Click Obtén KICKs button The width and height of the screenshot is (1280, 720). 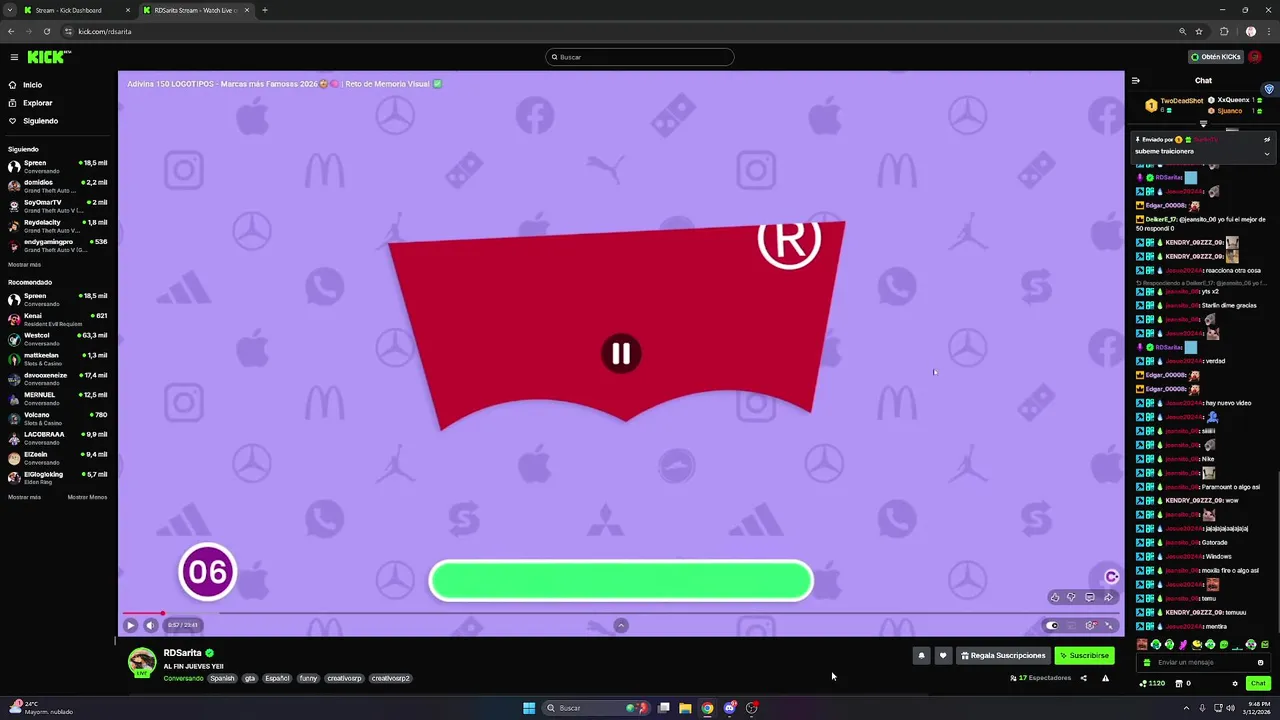(1216, 57)
